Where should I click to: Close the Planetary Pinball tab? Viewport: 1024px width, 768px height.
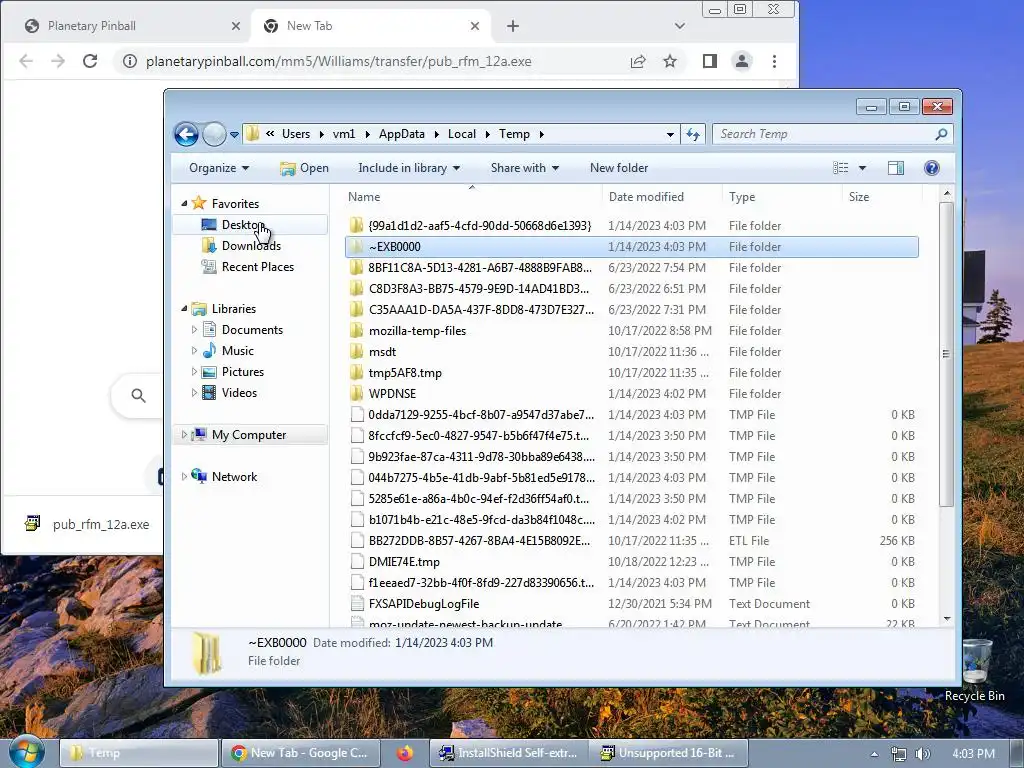(x=236, y=26)
